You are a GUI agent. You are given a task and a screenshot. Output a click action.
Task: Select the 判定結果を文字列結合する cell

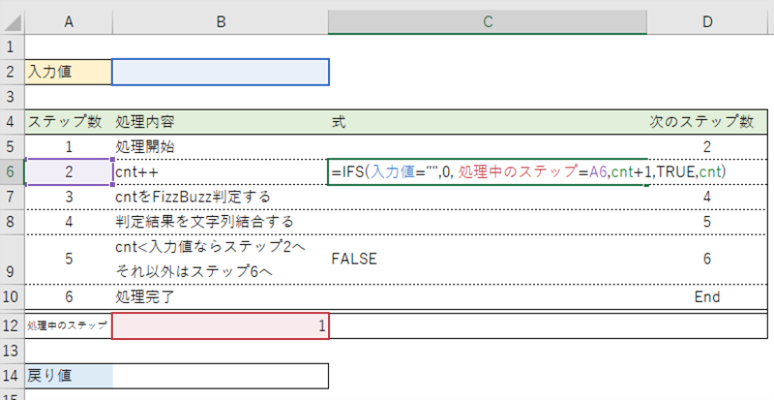220,221
